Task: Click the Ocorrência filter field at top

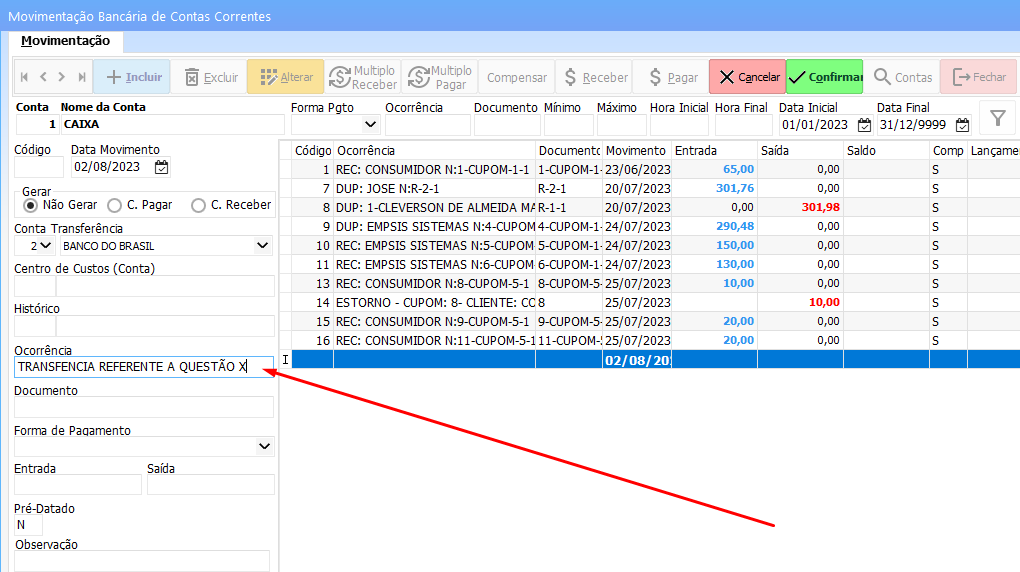Action: 427,125
